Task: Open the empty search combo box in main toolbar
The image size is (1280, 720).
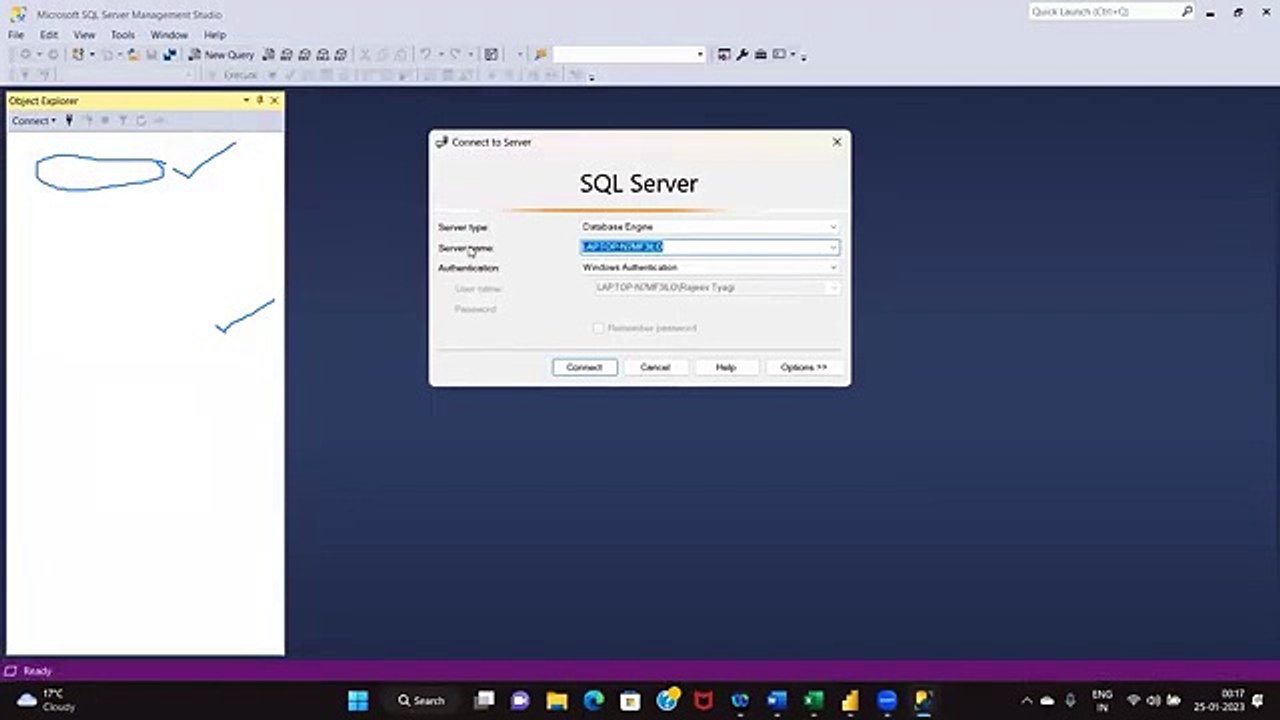Action: [629, 55]
